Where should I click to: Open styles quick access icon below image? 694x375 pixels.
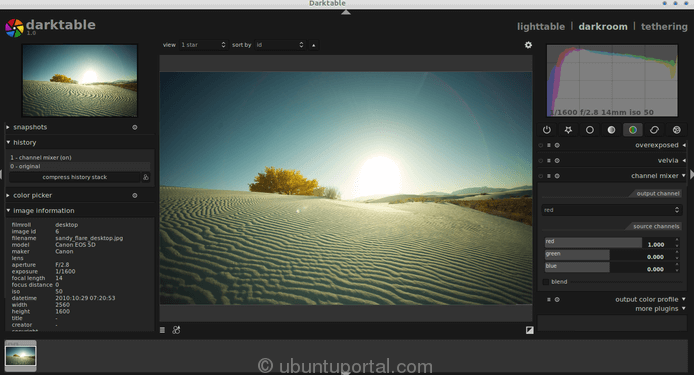click(x=176, y=330)
